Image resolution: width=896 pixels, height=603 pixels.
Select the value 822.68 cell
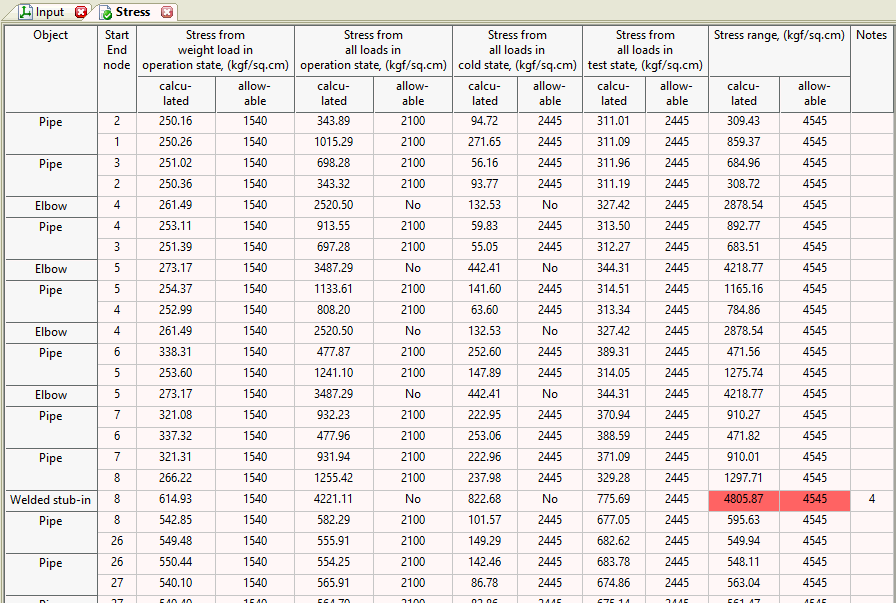[485, 499]
